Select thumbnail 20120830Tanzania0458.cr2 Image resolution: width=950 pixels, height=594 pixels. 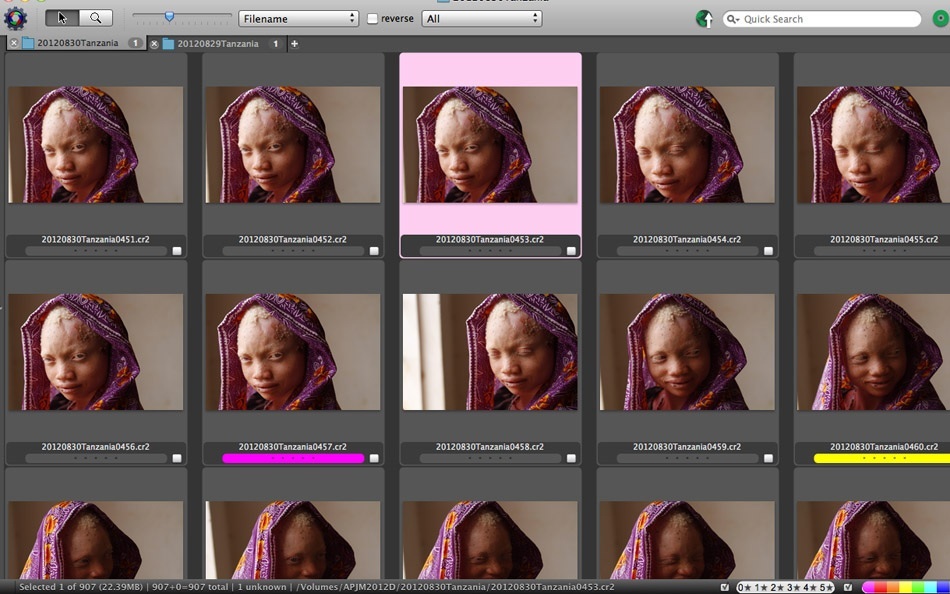490,352
